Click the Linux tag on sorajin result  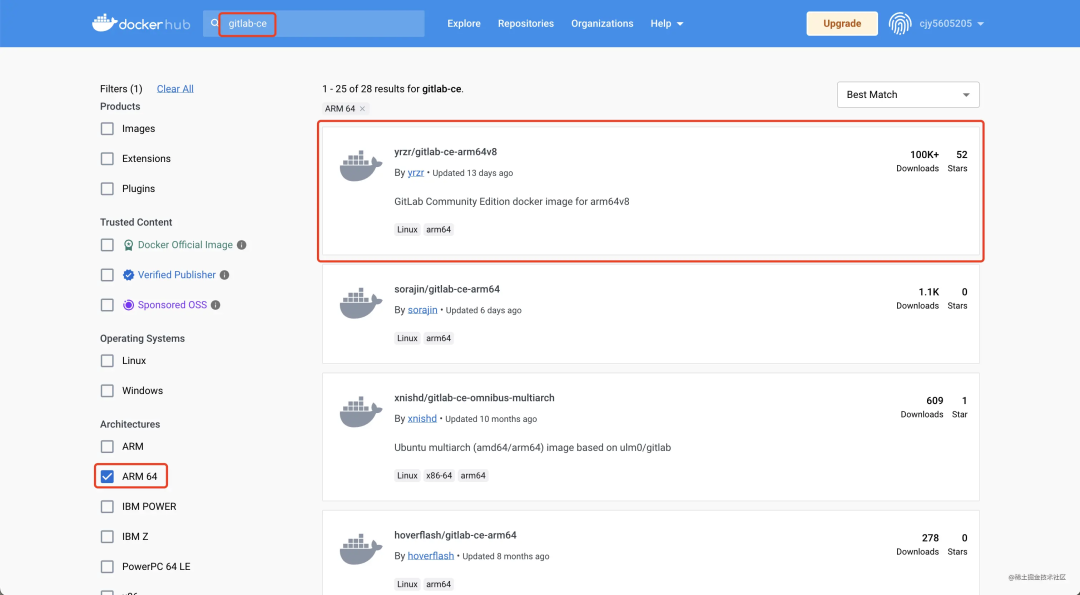[x=407, y=338]
